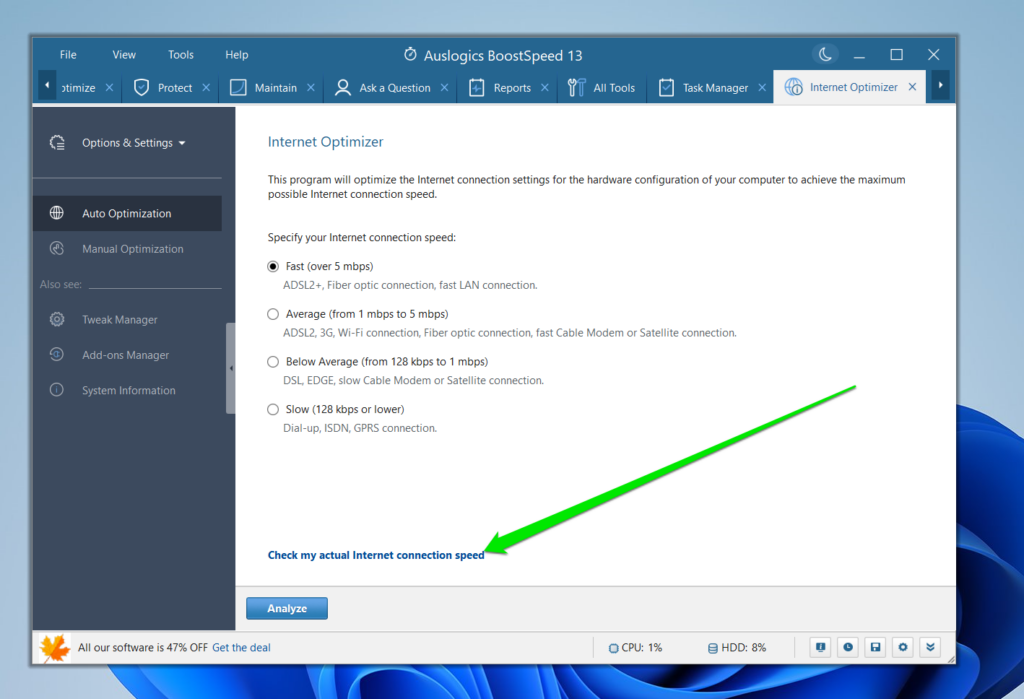Expand Options & Settings dropdown
Image resolution: width=1024 pixels, height=699 pixels.
[x=133, y=143]
